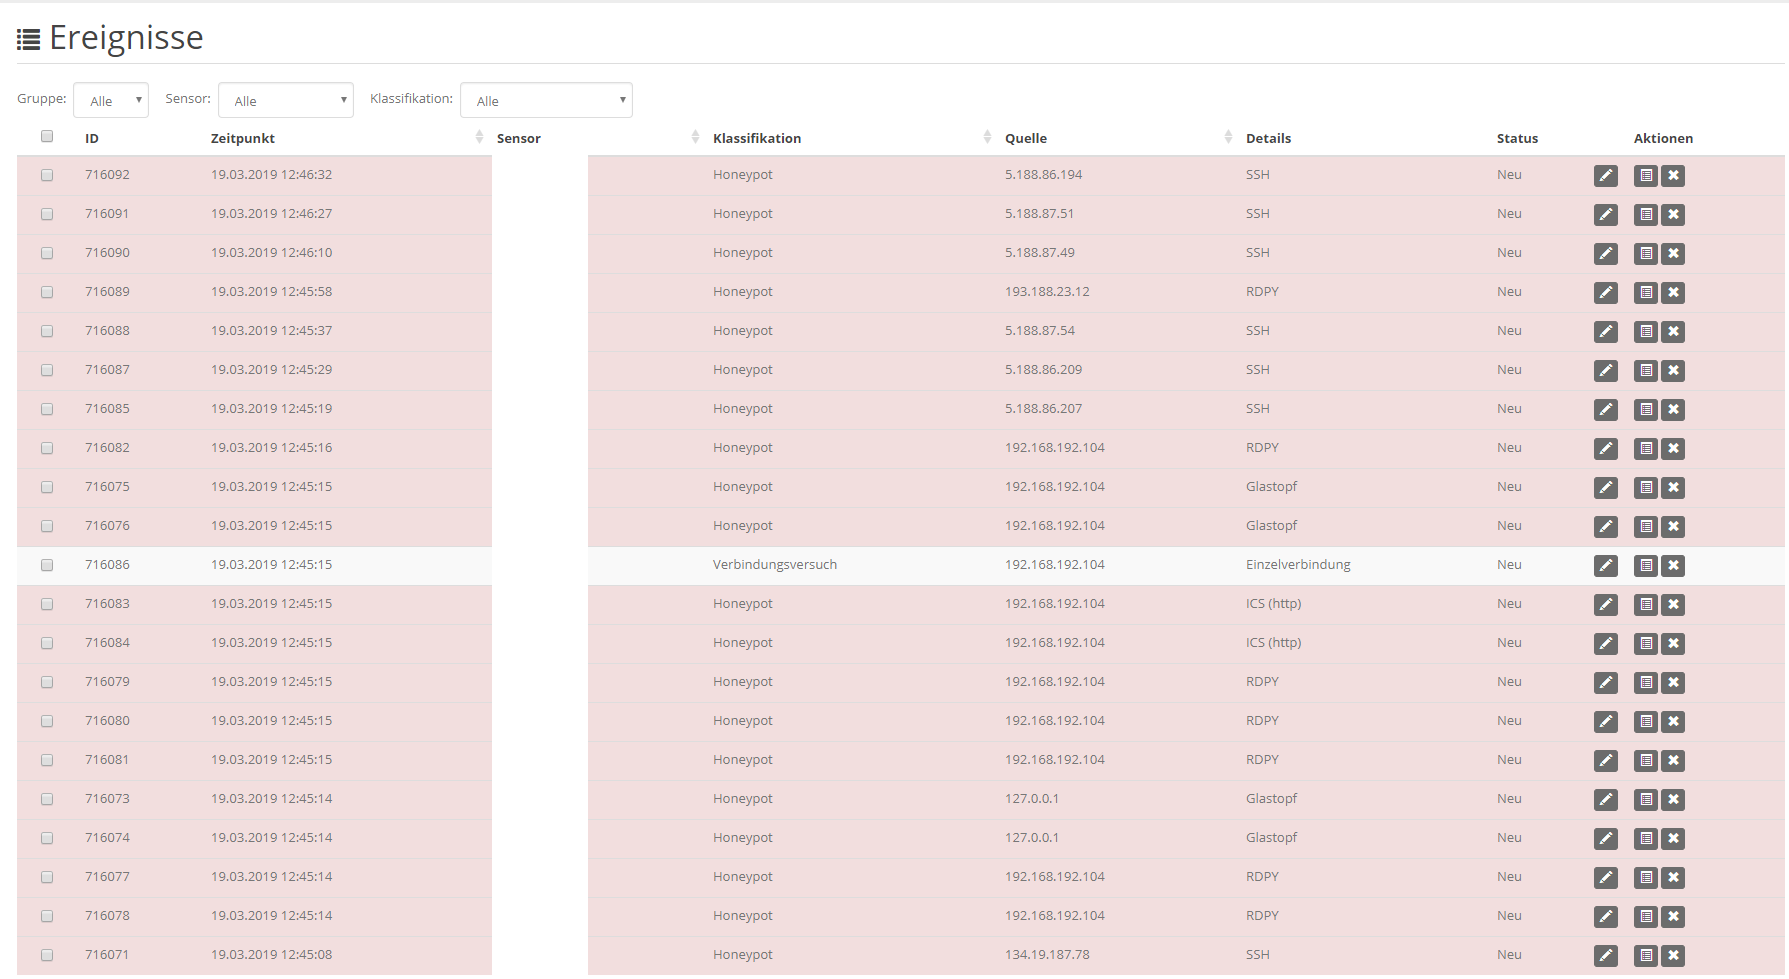Open the Sensor filter dropdown
This screenshot has height=979, width=1789.
pos(286,100)
